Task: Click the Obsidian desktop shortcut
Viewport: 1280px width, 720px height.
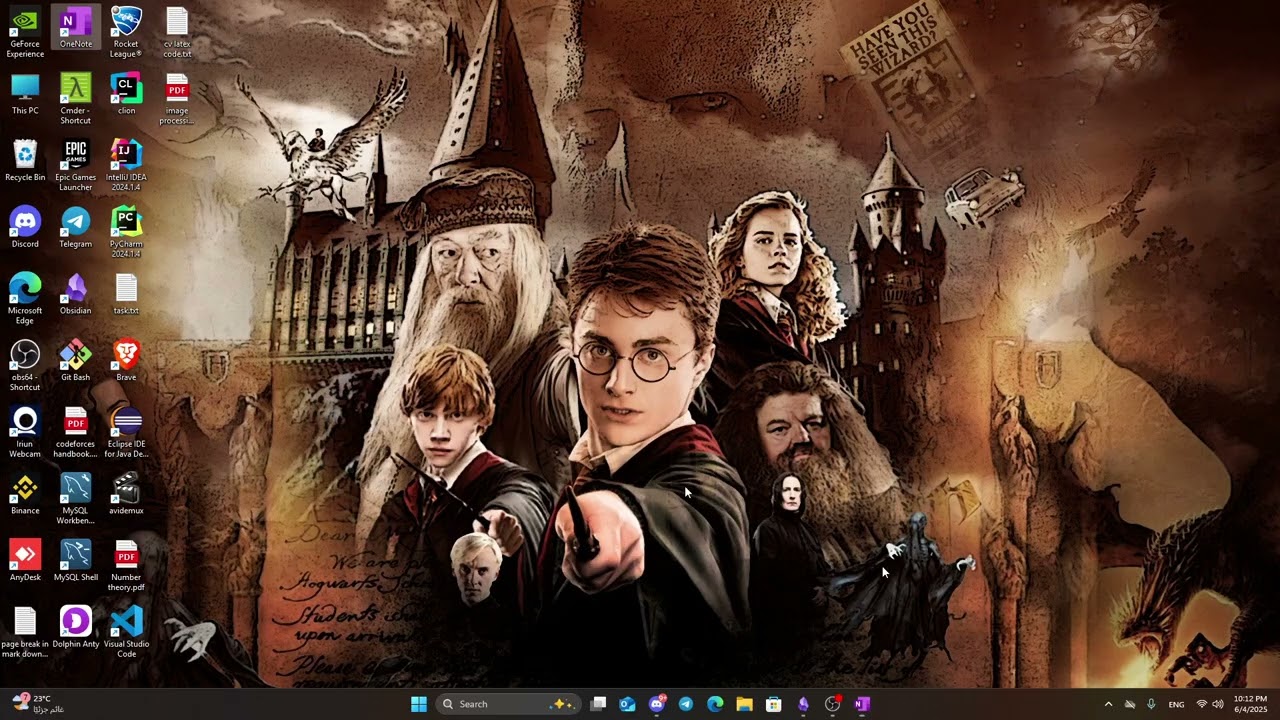Action: tap(76, 295)
